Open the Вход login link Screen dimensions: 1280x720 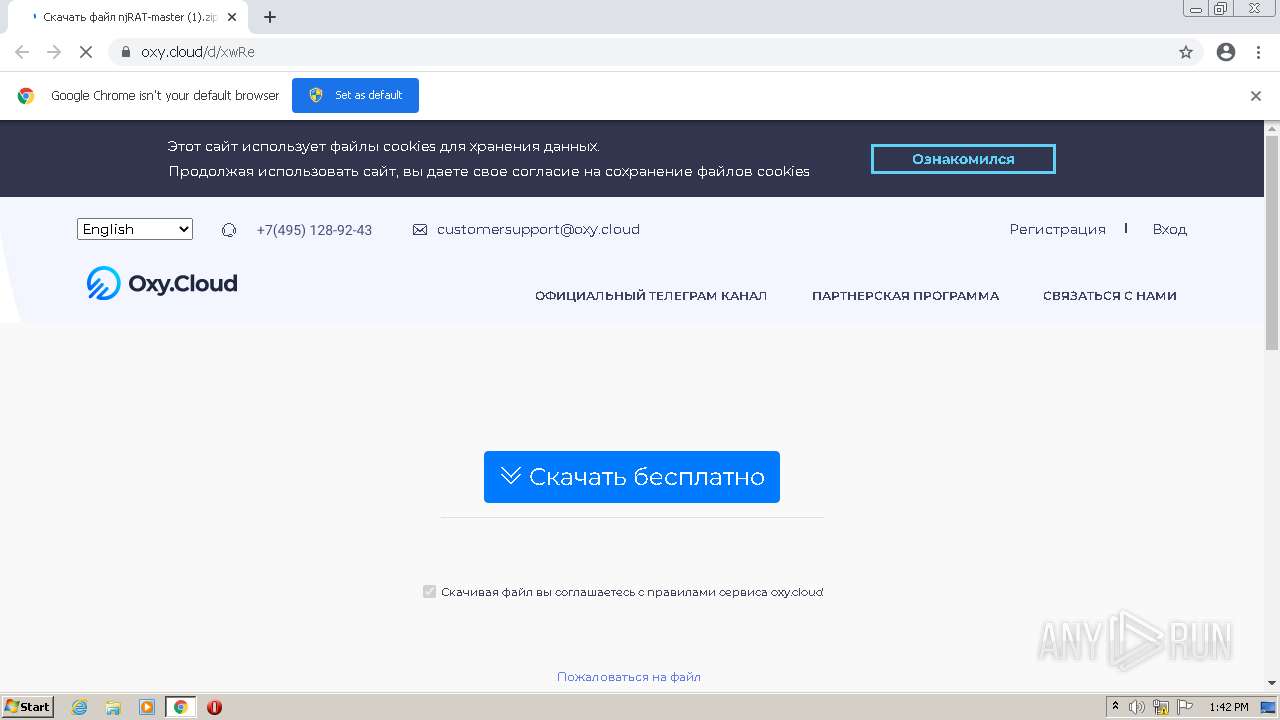tap(1169, 229)
